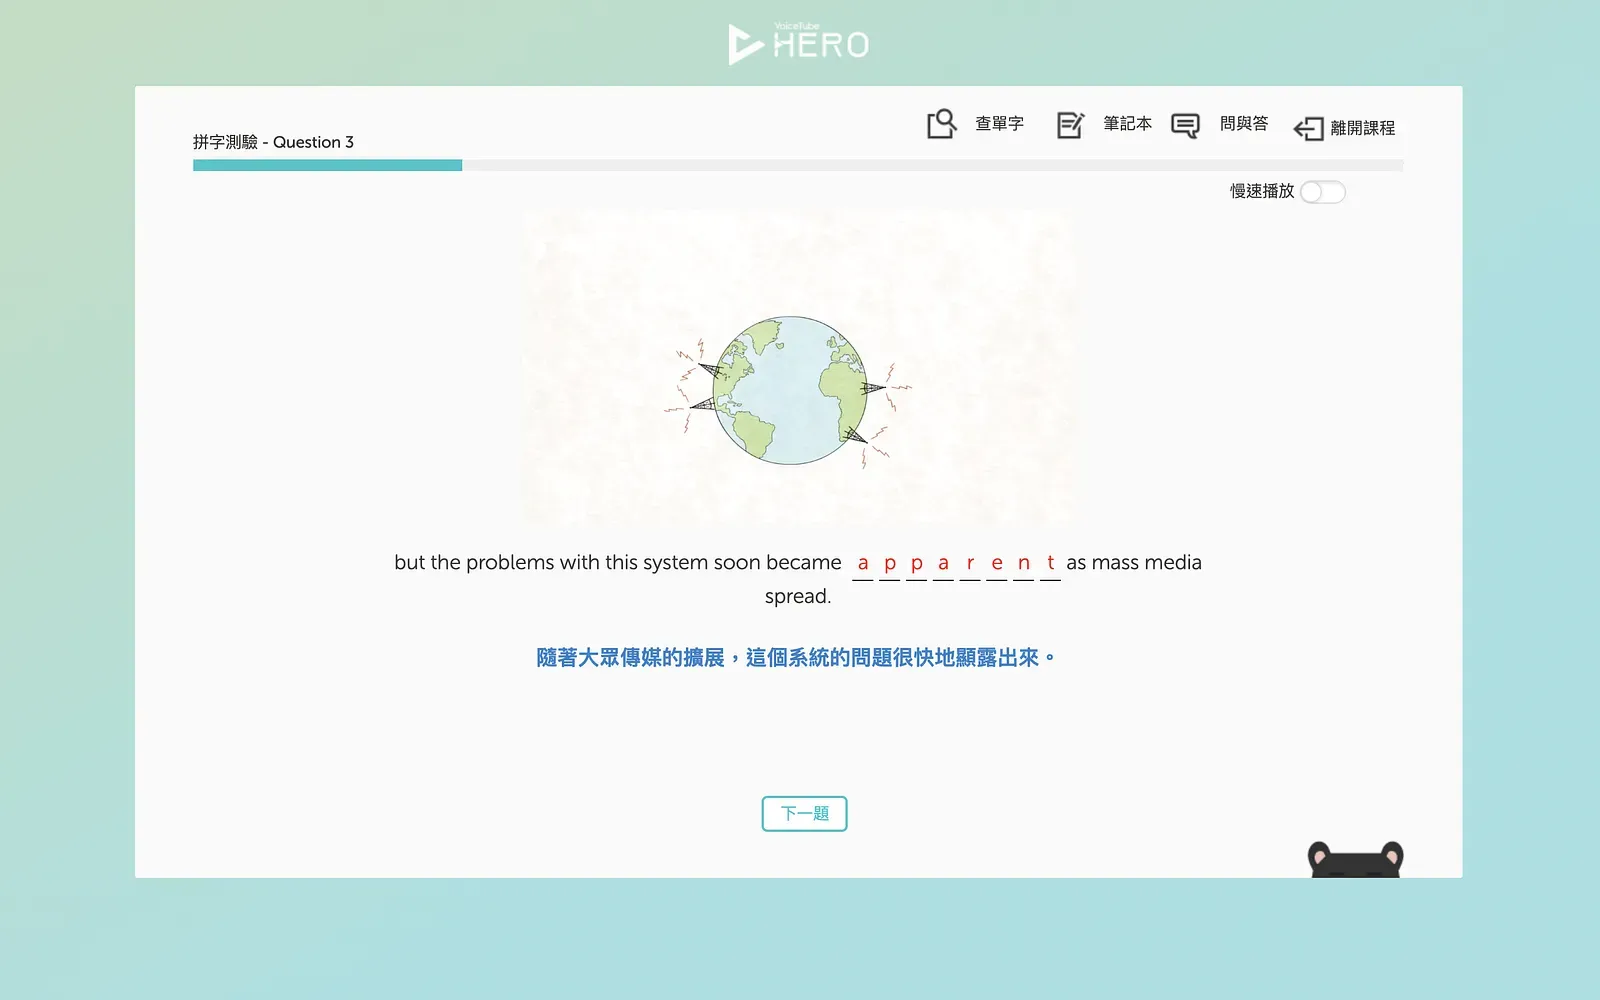
Task: Click the globe illustration image
Action: coord(798,368)
